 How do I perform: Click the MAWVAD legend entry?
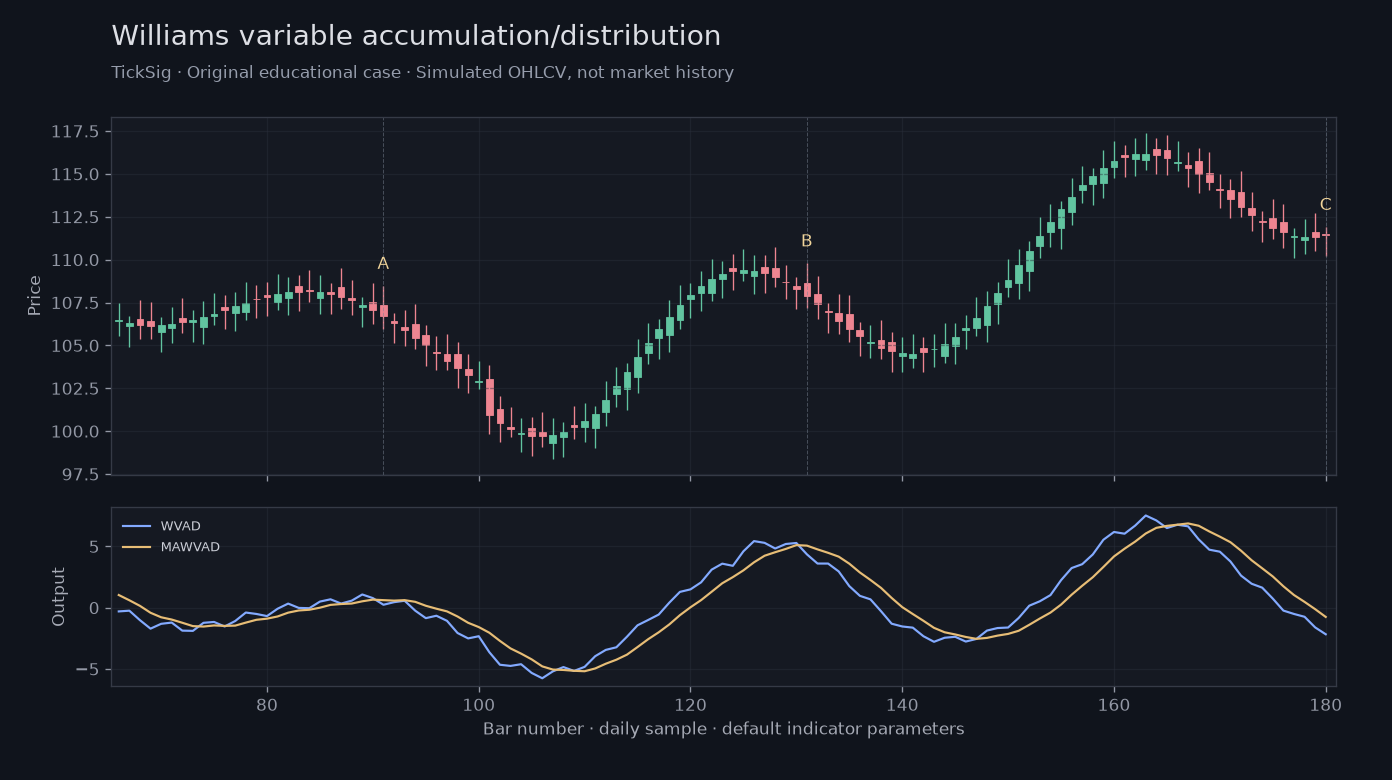(170, 547)
